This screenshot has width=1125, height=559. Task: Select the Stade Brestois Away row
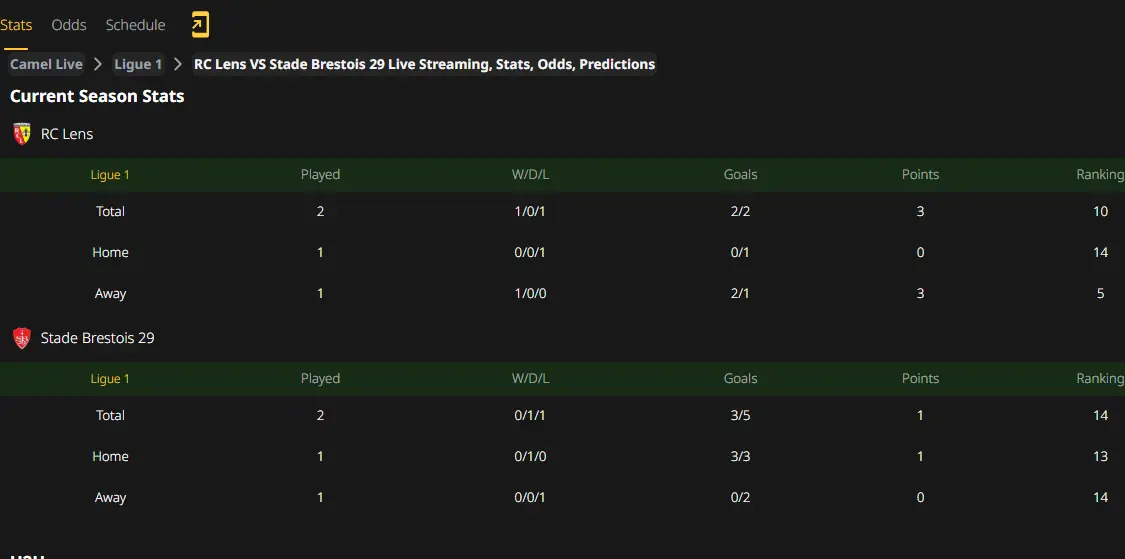562,498
